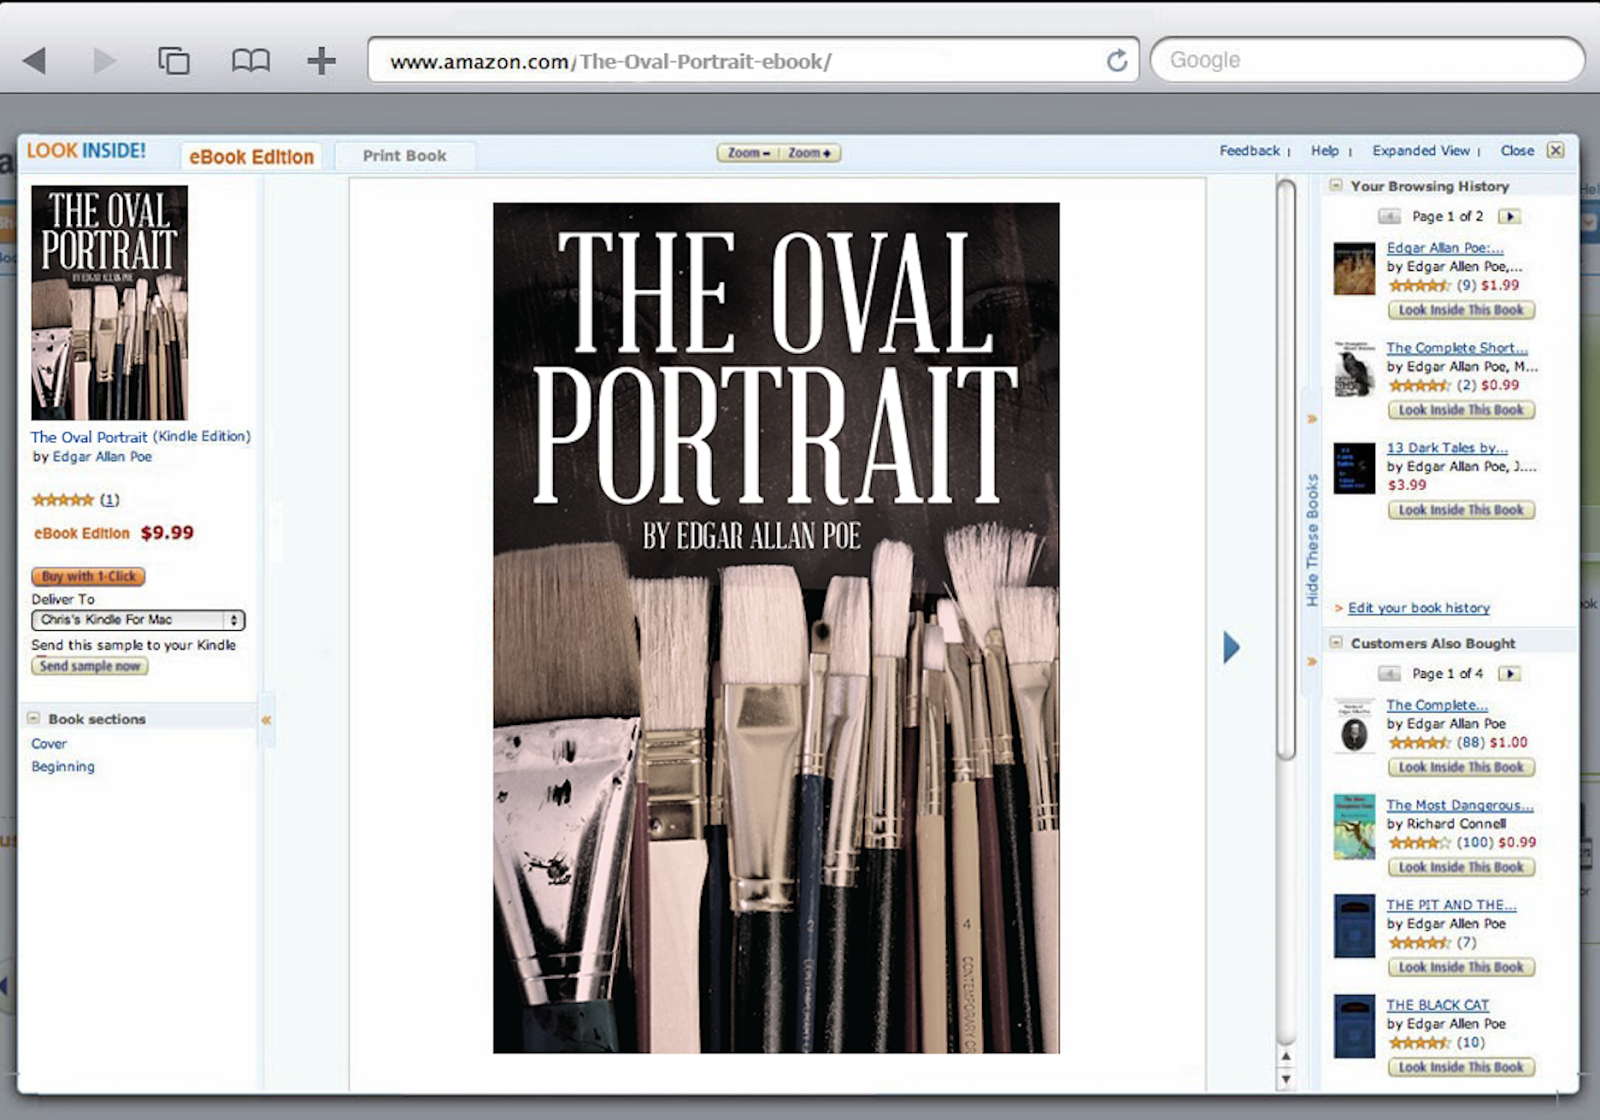The height and width of the screenshot is (1120, 1600).
Task: Click Hide These Books sidebar toggle
Action: point(1312,540)
